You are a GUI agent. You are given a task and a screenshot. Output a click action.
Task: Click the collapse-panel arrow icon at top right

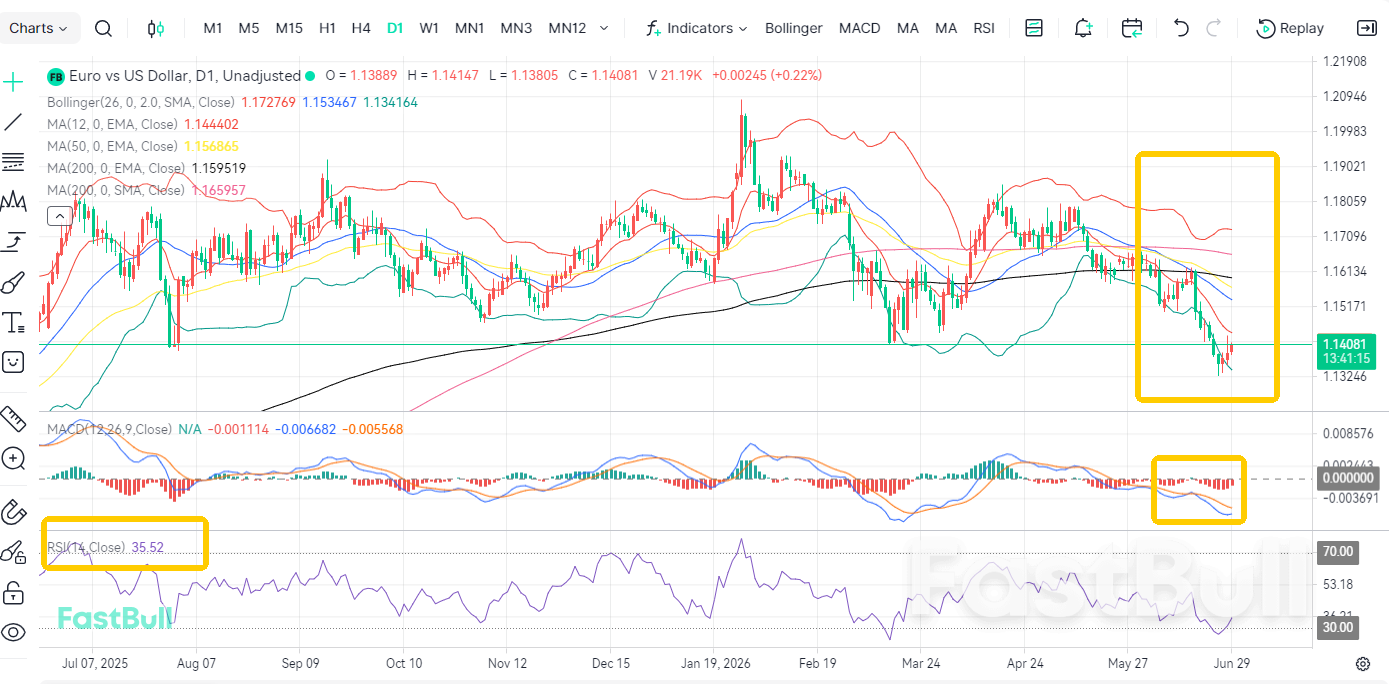[1366, 28]
